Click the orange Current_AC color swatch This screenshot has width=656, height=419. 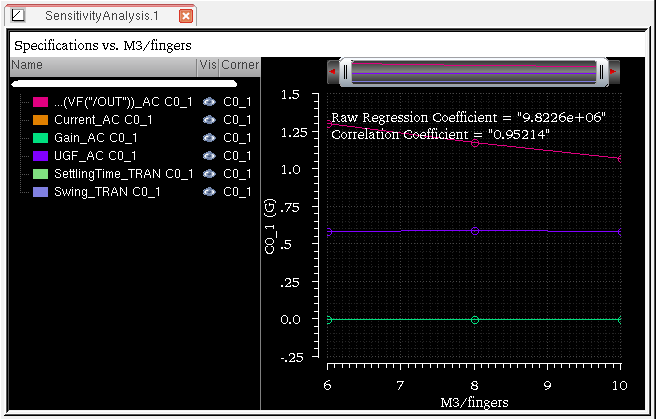41,120
